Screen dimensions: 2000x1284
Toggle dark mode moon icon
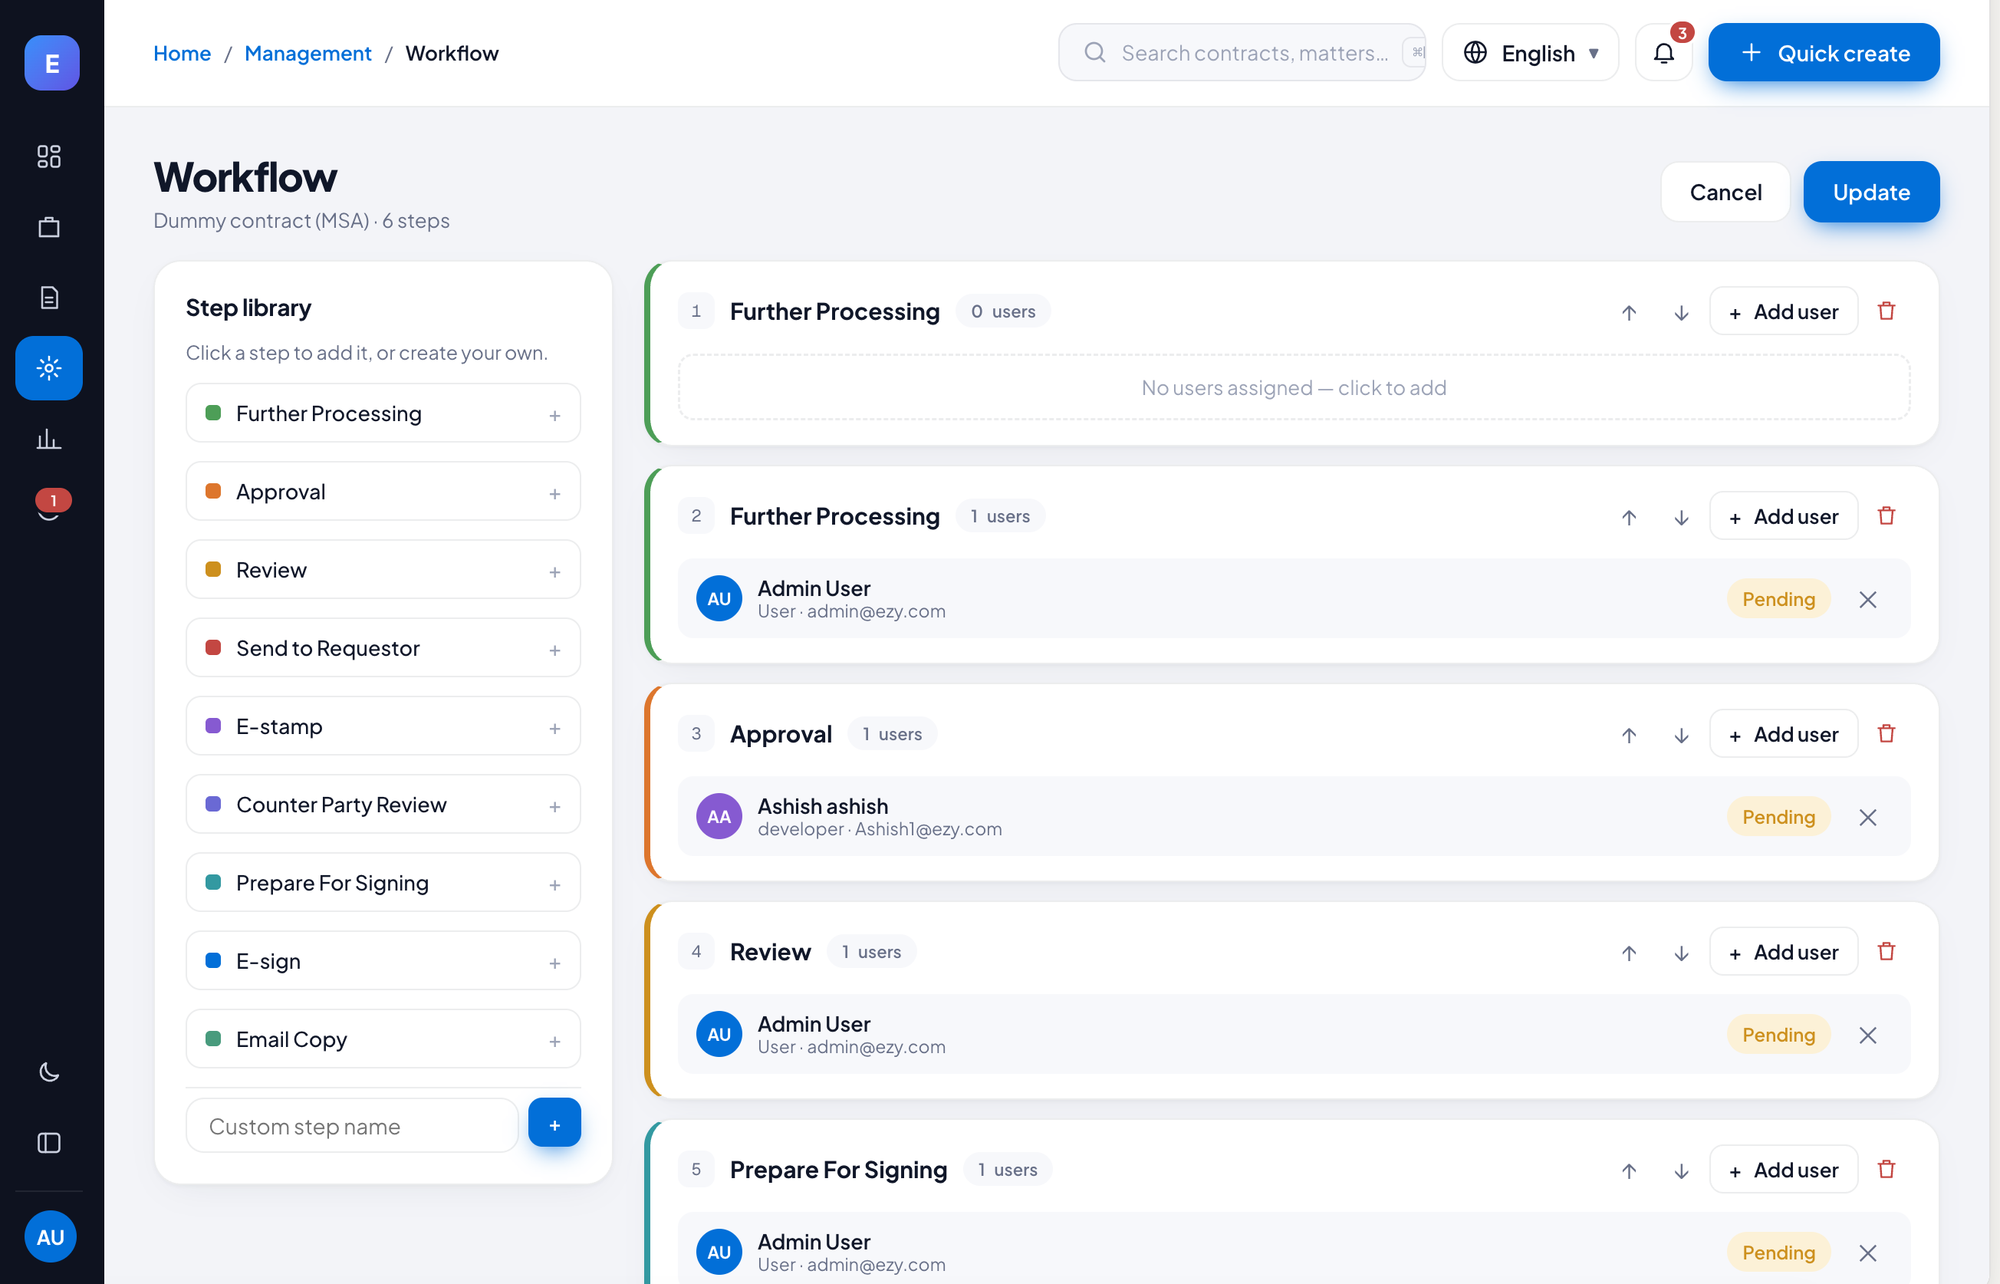(49, 1072)
